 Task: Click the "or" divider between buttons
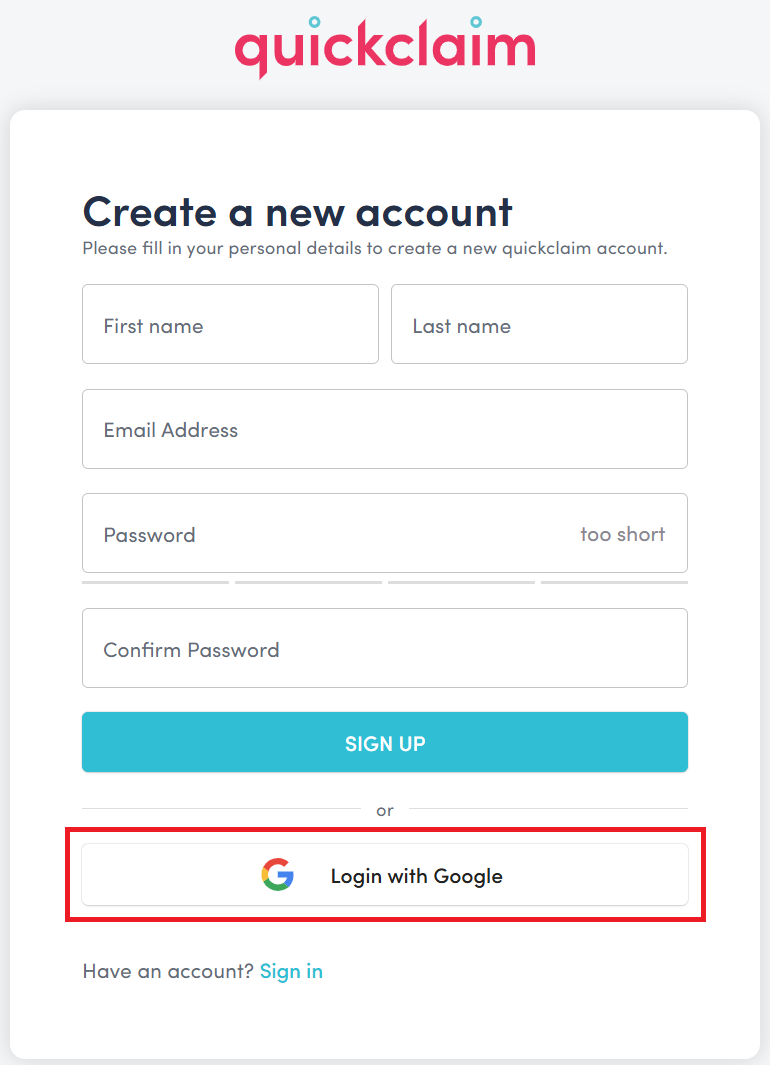pos(385,810)
